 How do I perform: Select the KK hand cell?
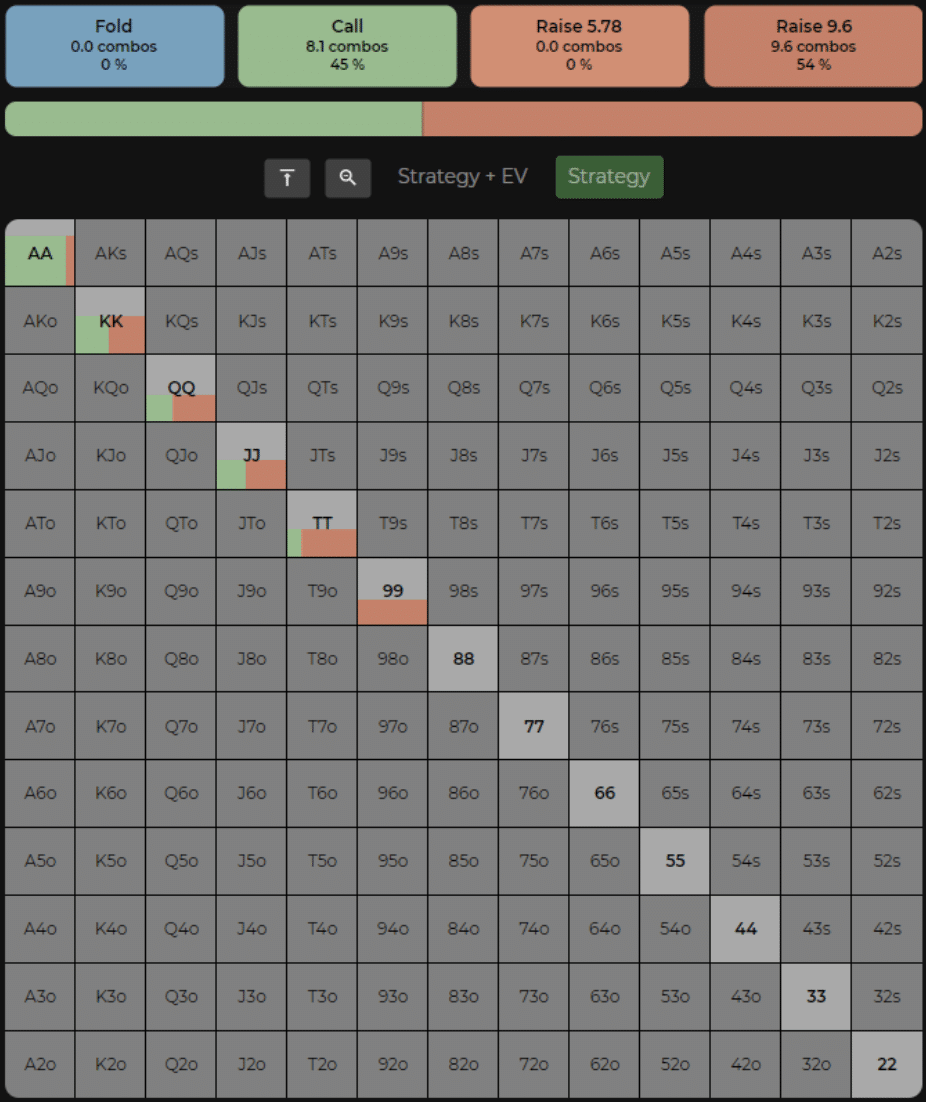click(110, 320)
